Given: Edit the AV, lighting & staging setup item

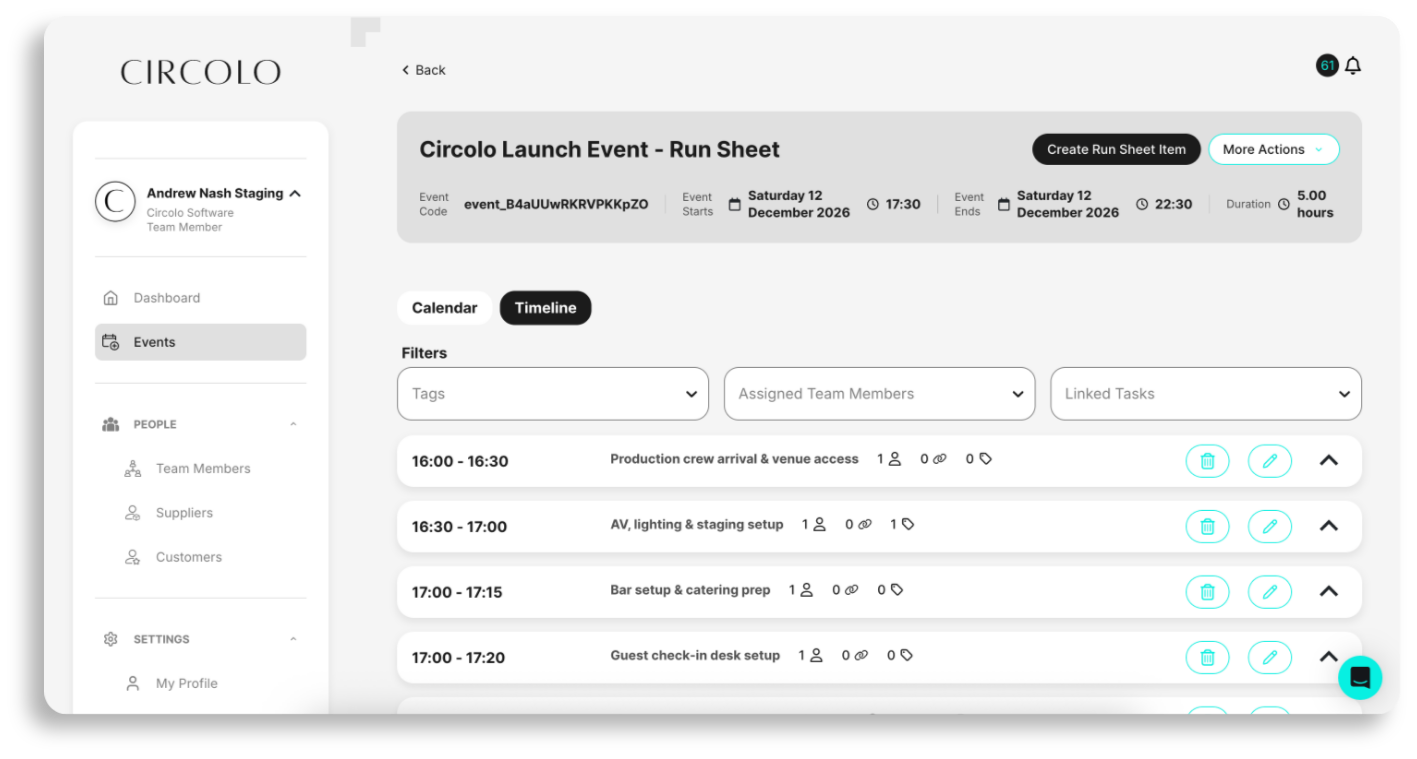Looking at the screenshot, I should 1269,526.
